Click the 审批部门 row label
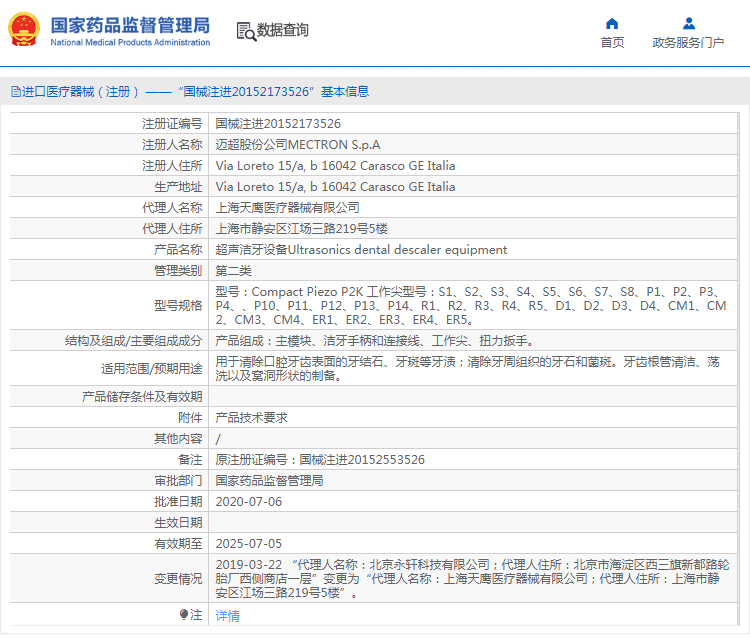 tap(178, 481)
